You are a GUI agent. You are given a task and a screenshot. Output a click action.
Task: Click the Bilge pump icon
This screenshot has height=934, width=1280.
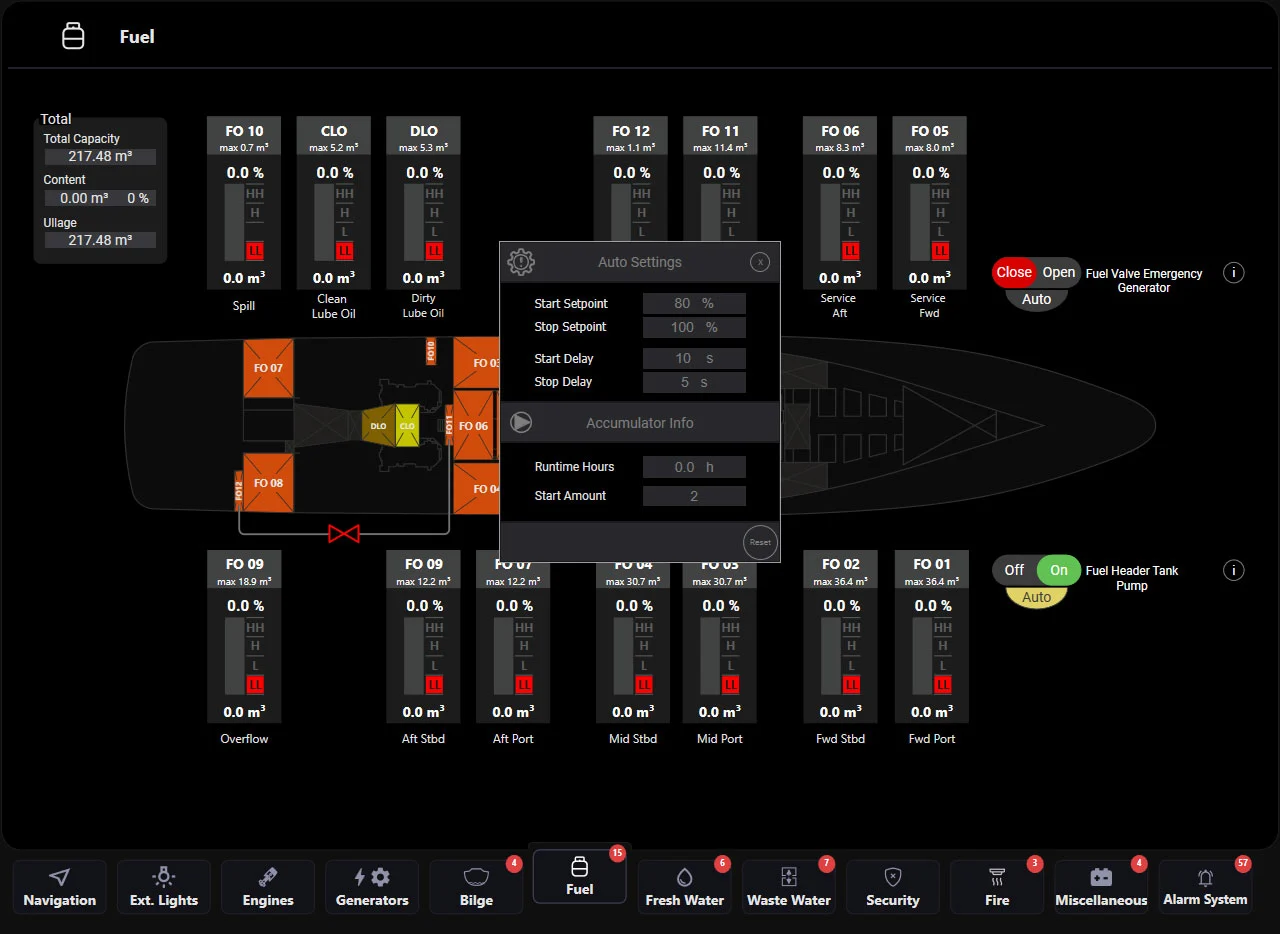coord(475,878)
